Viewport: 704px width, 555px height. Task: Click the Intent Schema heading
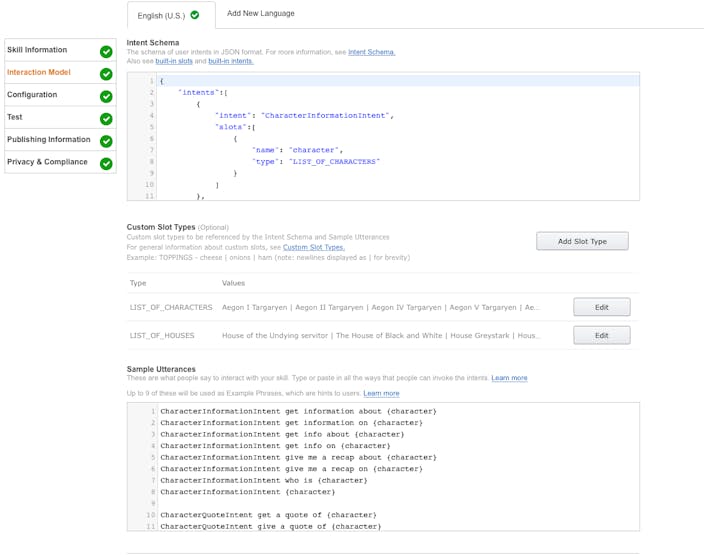point(153,43)
